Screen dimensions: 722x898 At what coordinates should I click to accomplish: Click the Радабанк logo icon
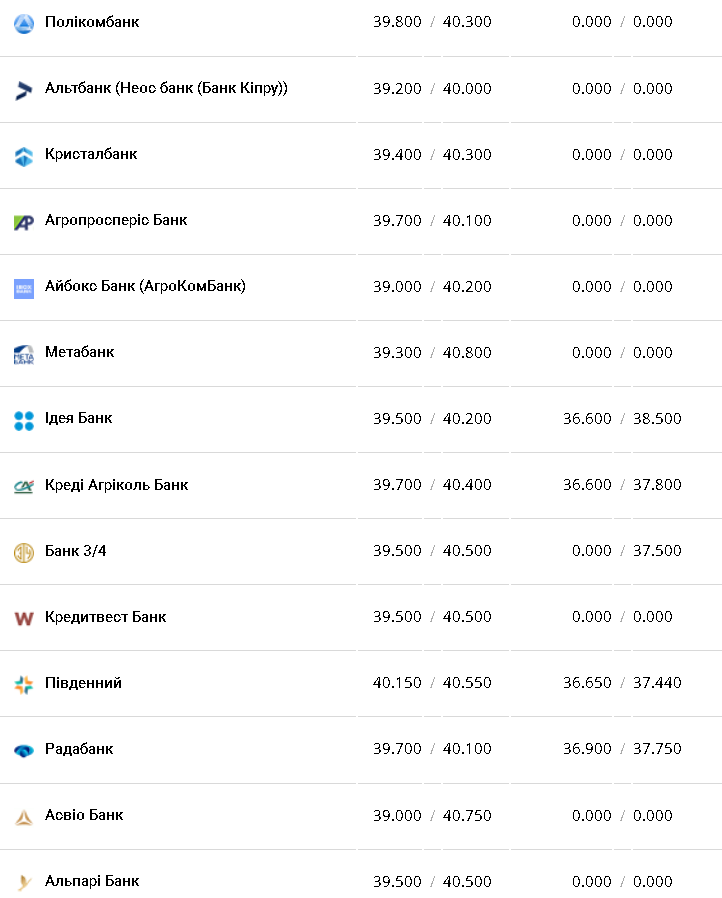coord(24,750)
